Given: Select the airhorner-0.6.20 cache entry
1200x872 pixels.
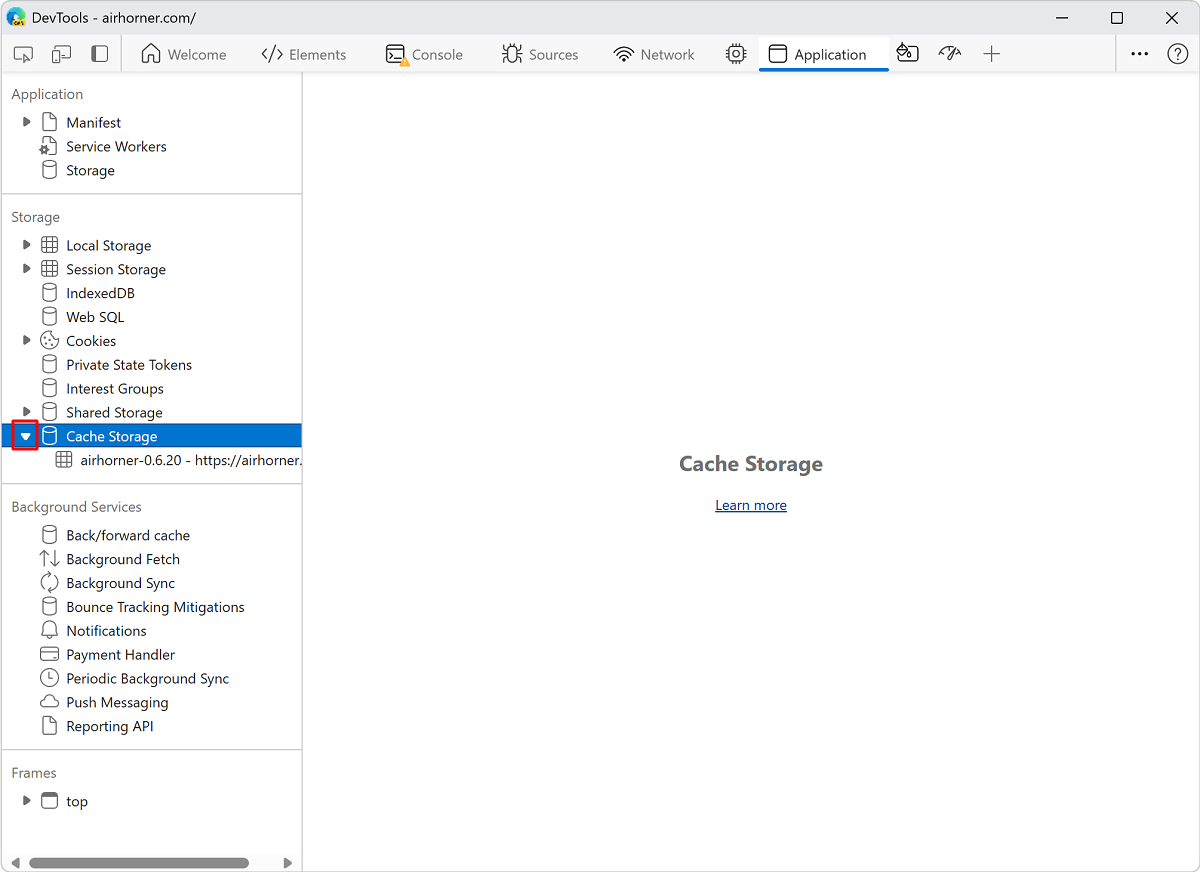Looking at the screenshot, I should coord(190,460).
